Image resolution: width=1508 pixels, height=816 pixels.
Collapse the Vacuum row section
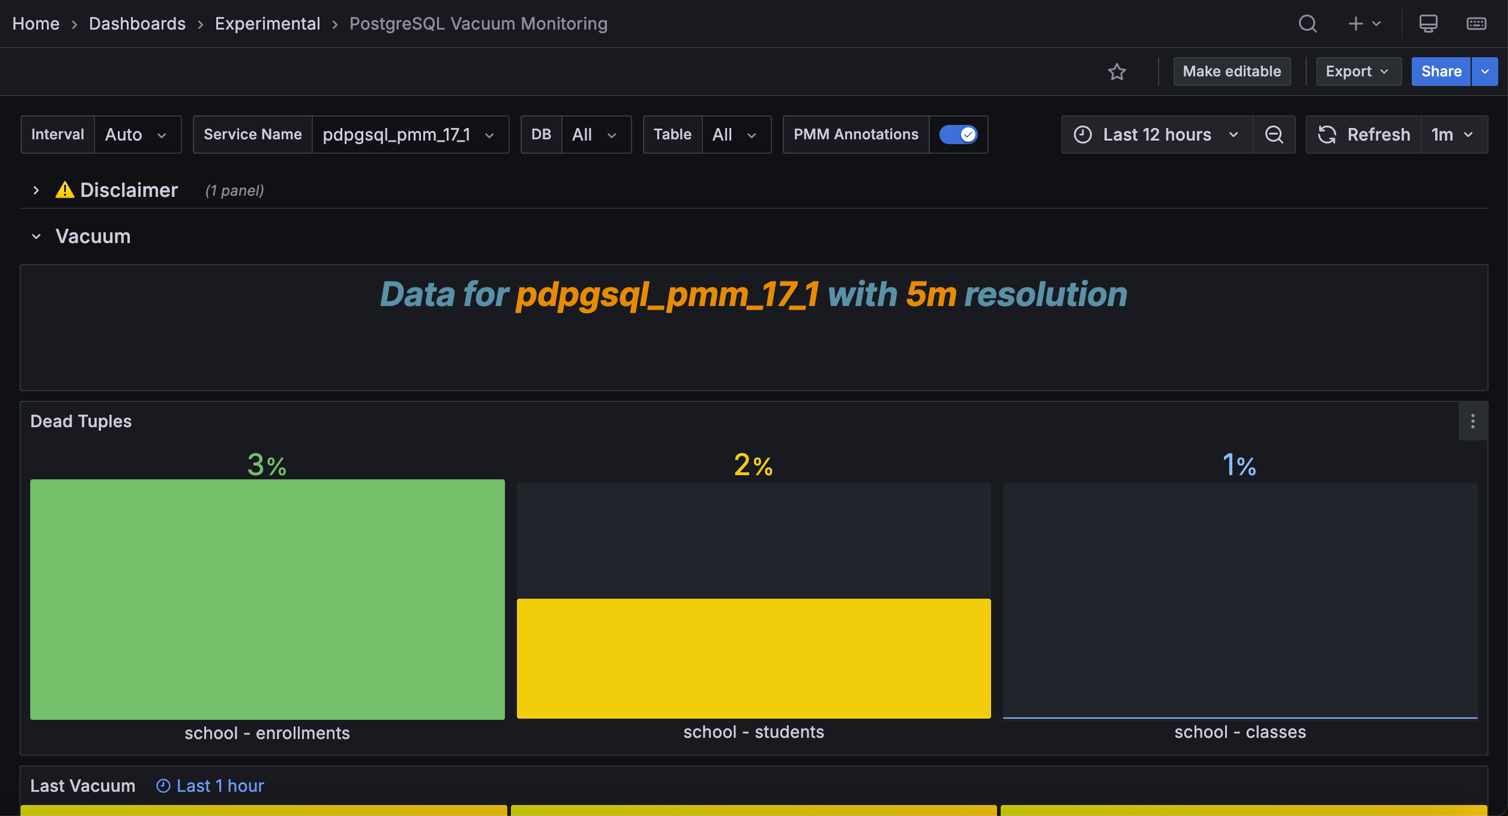point(36,237)
